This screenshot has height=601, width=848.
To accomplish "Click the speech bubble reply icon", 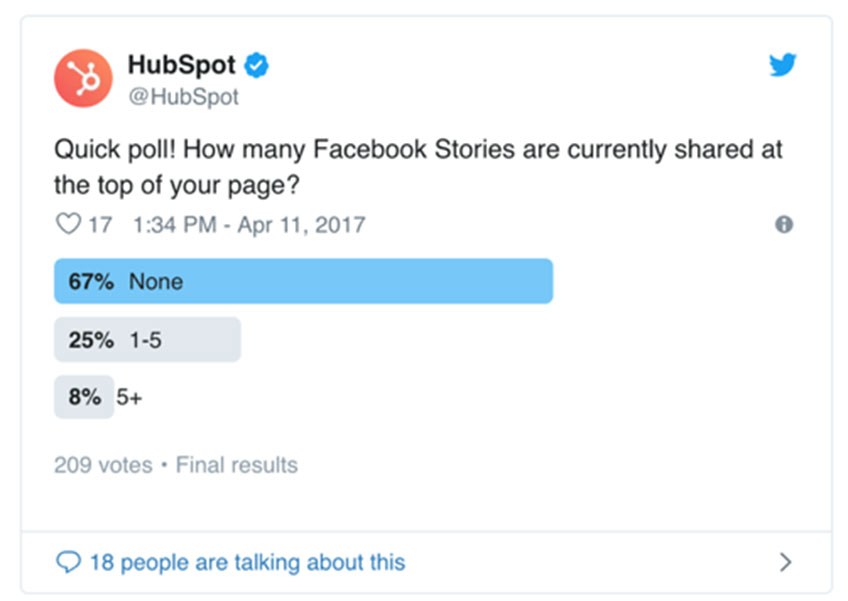I will [69, 562].
